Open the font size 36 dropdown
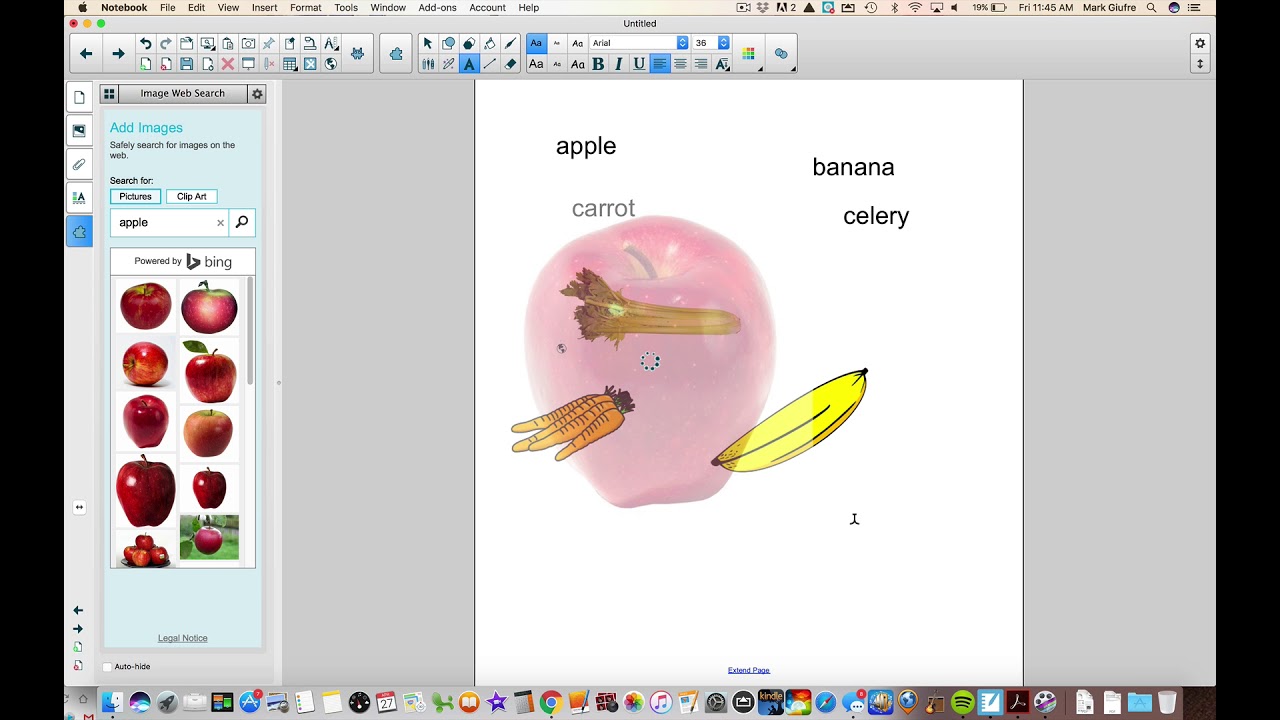This screenshot has width=1280, height=720. 711,43
